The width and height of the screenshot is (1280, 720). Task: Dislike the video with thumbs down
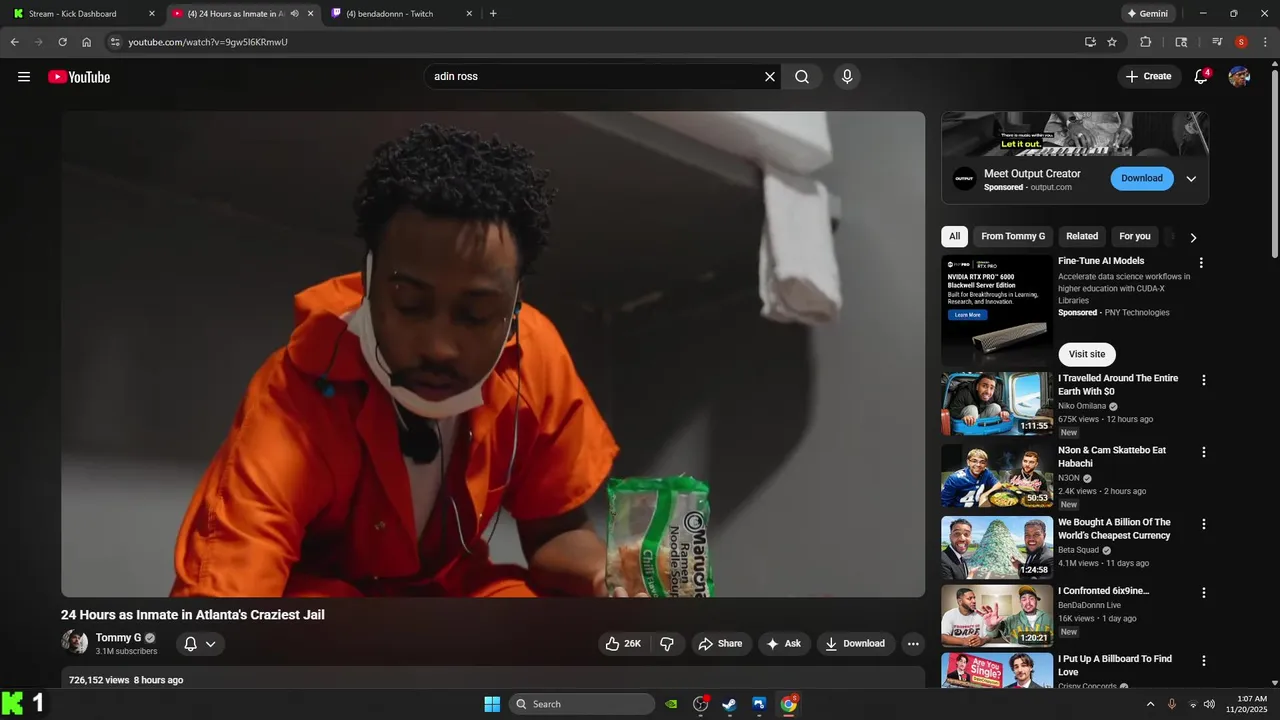667,643
